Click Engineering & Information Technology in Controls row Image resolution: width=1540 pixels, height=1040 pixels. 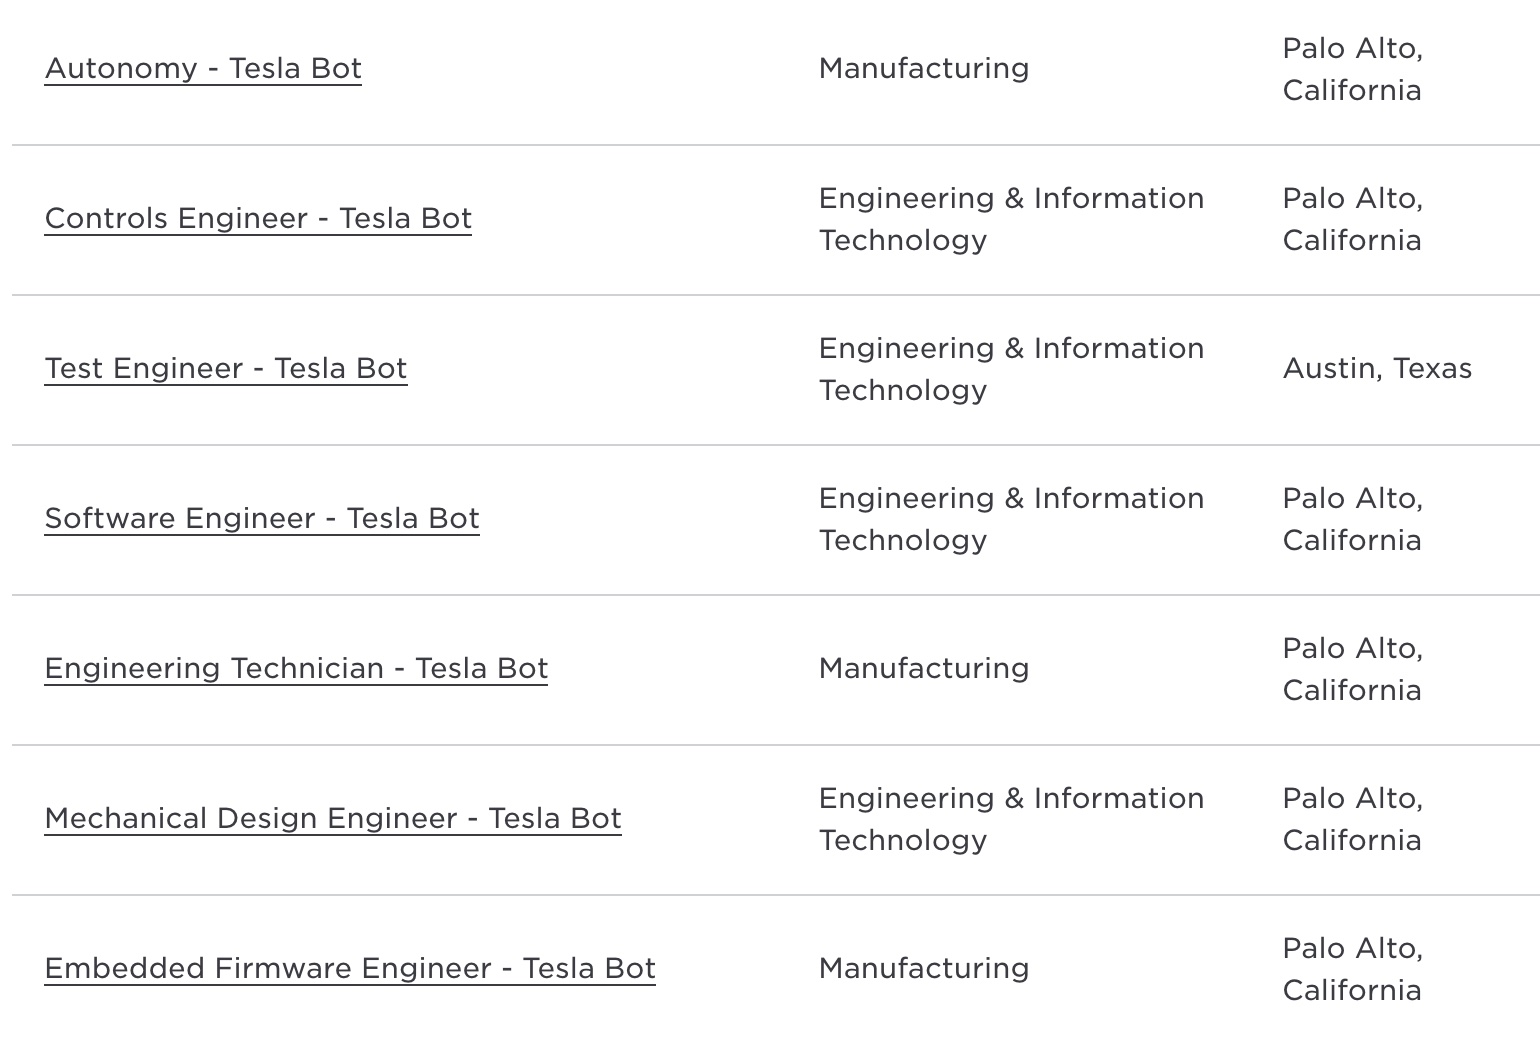click(x=1011, y=219)
